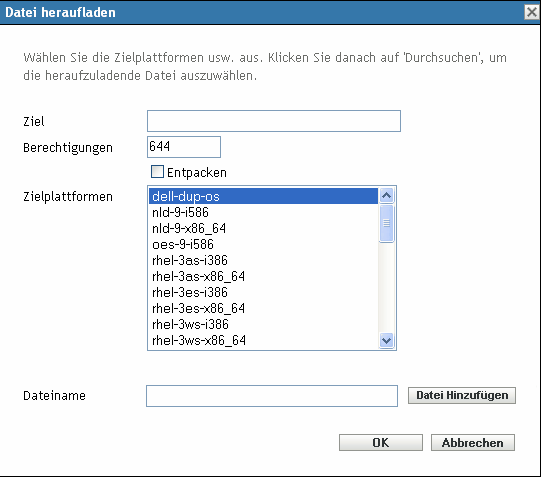Enable the Entpacken checkbox
The image size is (541, 477).
(157, 172)
